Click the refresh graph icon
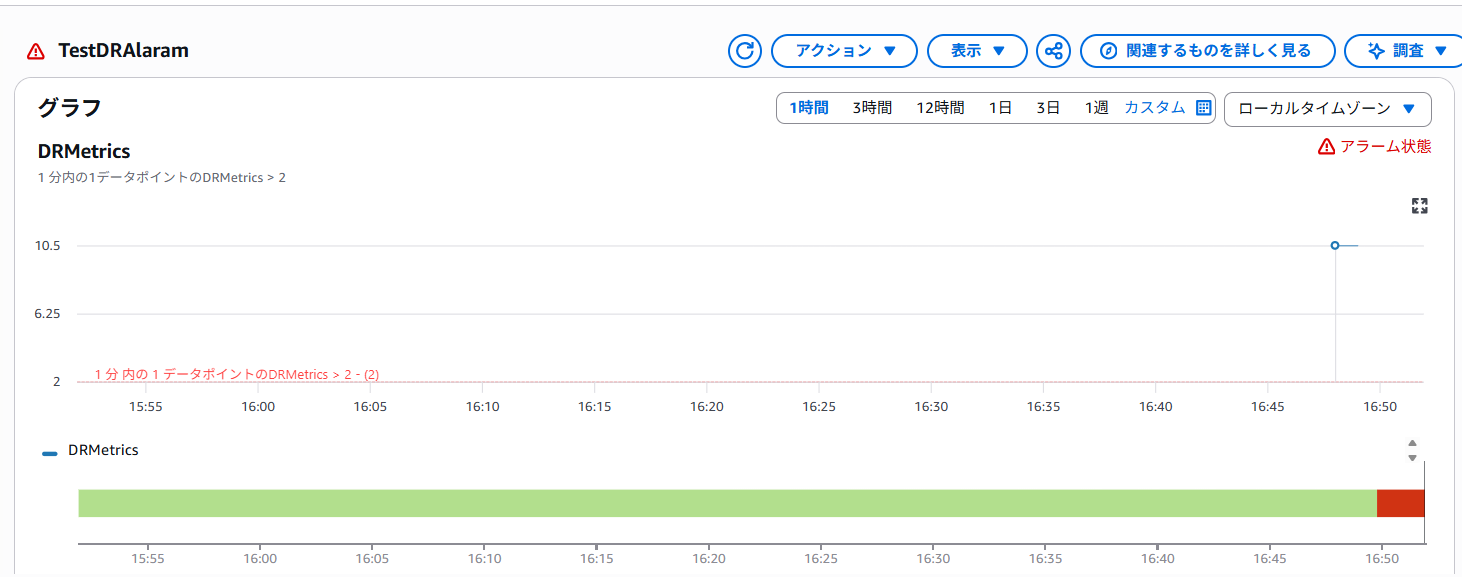Screen dimensions: 1462x577 [744, 51]
